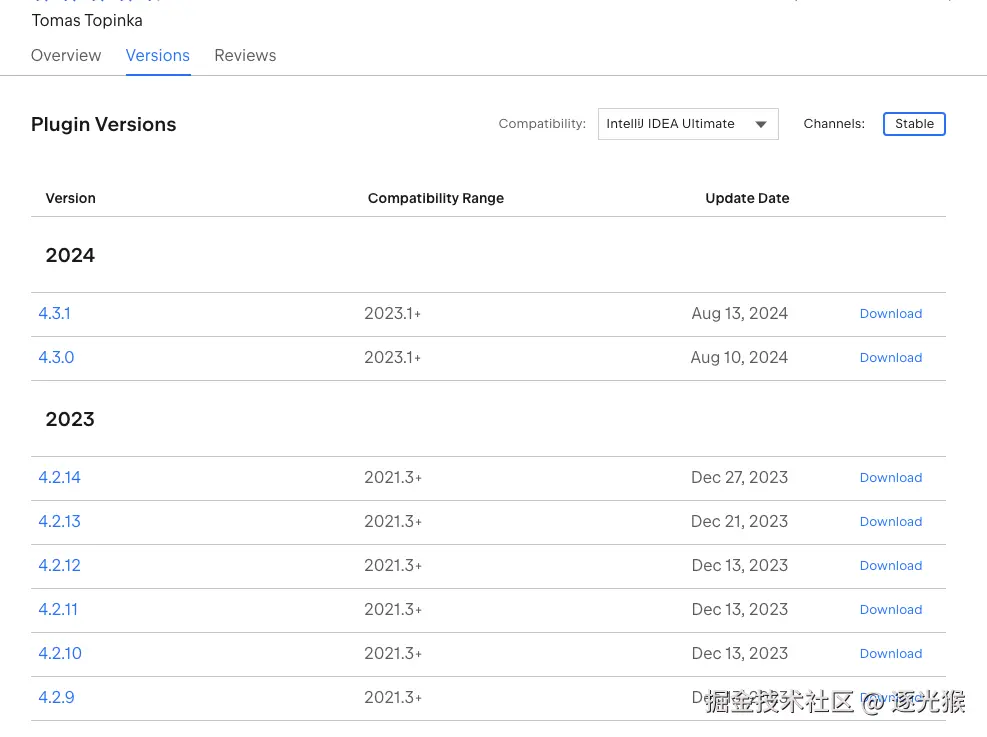987x737 pixels.
Task: Download version 4.3.1
Action: (x=891, y=314)
